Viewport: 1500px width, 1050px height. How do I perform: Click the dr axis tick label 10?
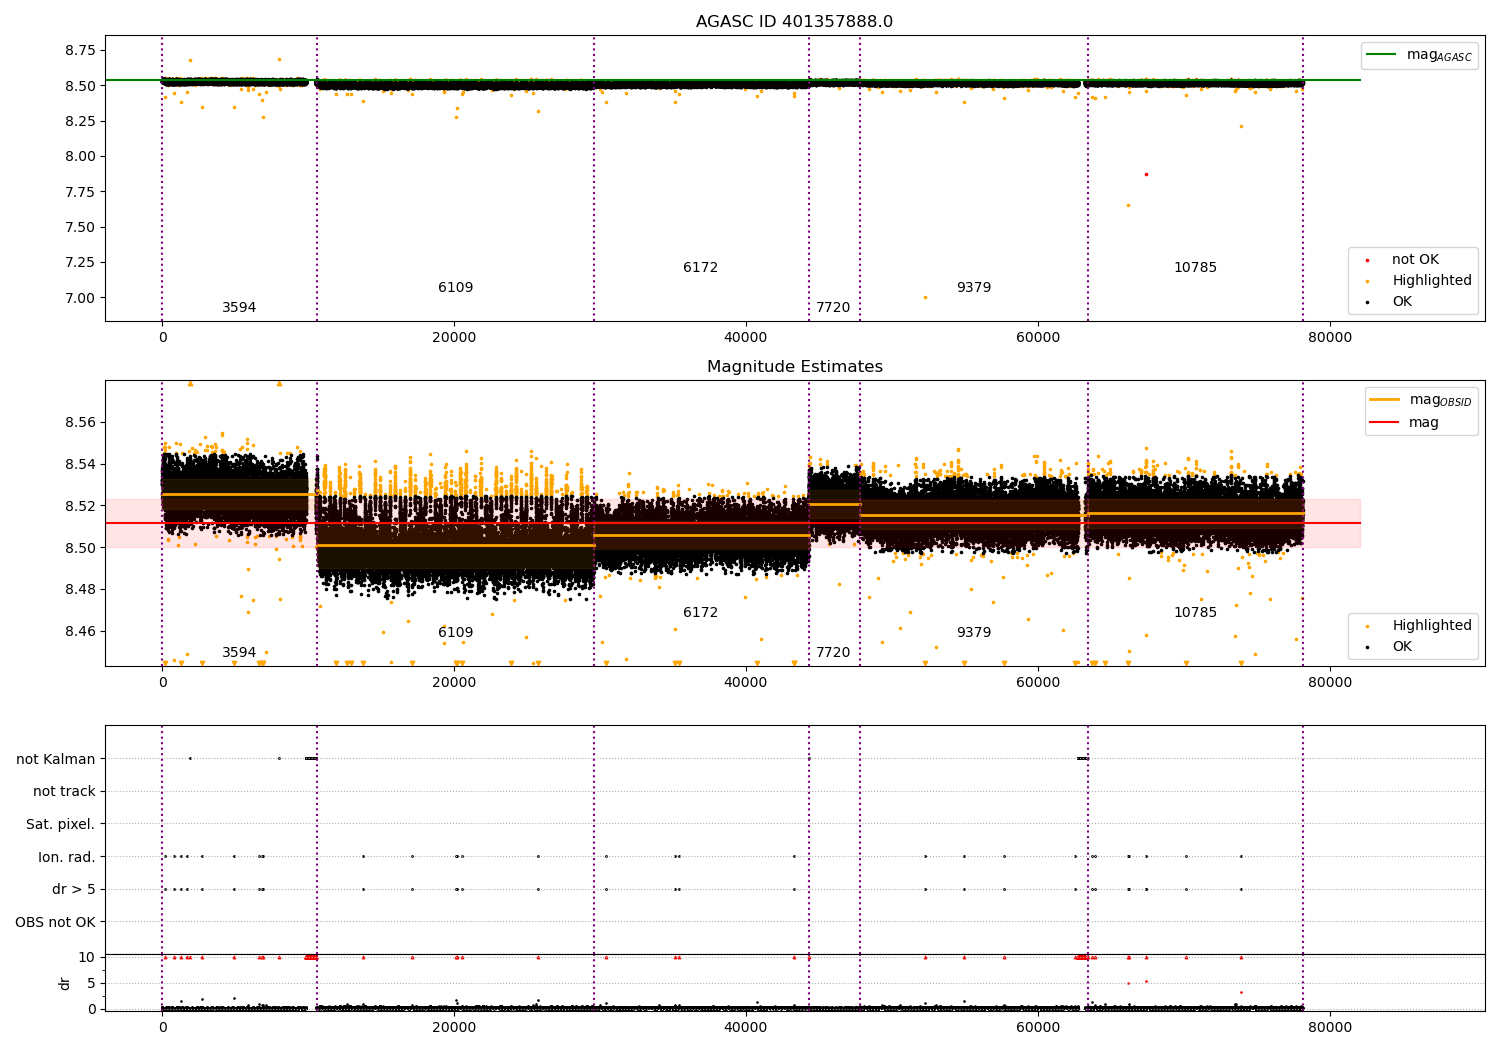pyautogui.click(x=86, y=957)
